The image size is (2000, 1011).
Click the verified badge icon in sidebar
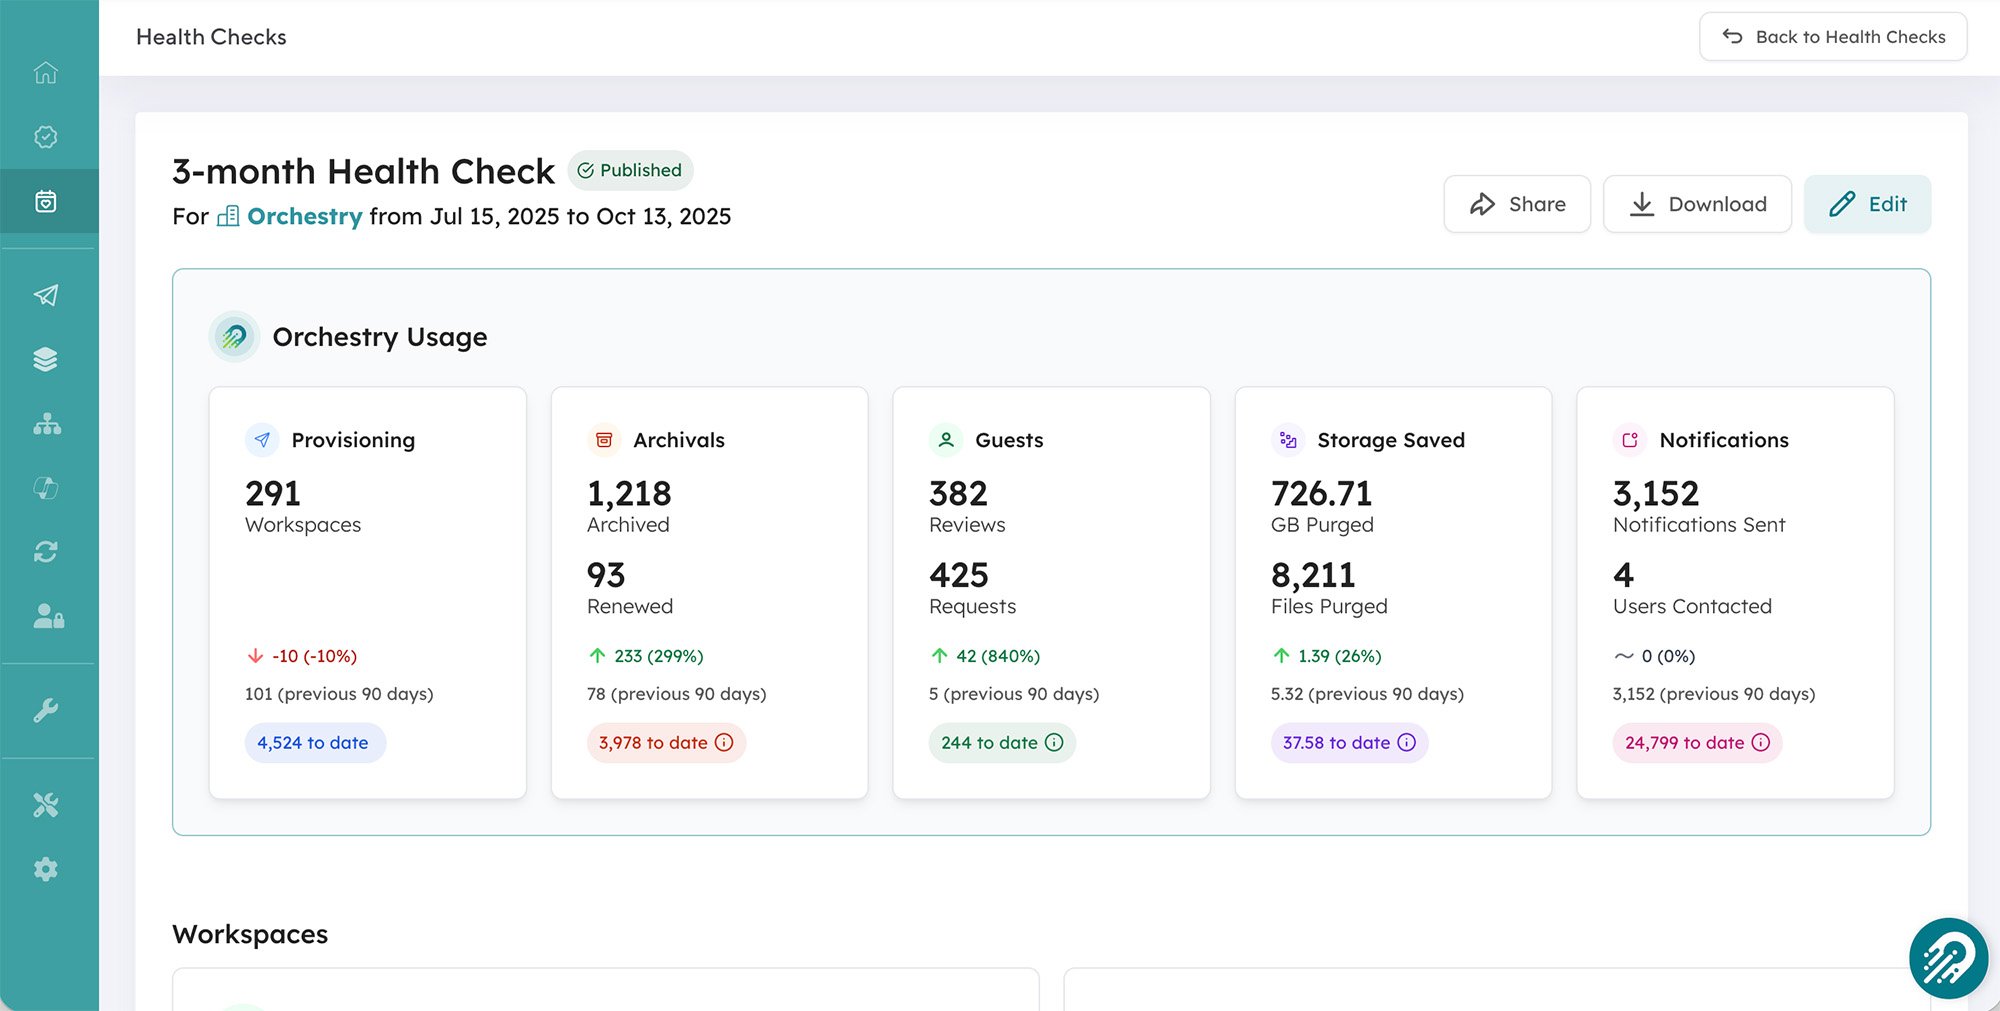tap(46, 137)
